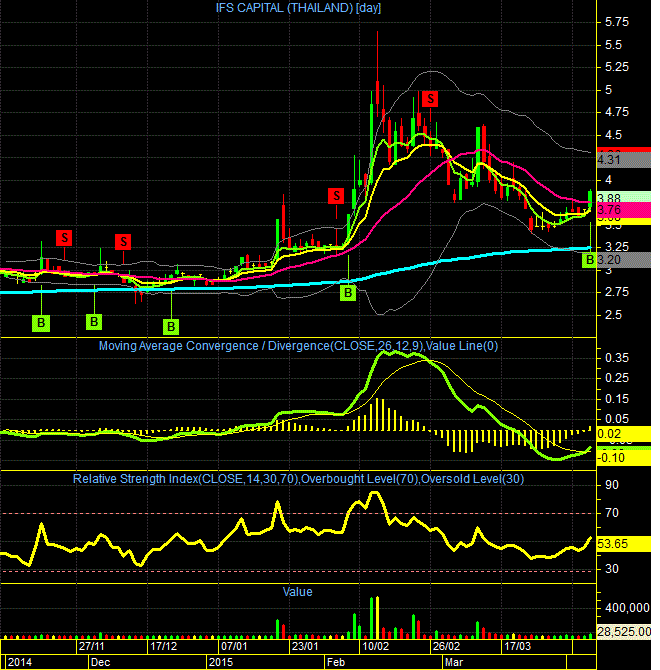Click the yellow 53.65 RSI value tag
This screenshot has width=660, height=670.
click(623, 544)
